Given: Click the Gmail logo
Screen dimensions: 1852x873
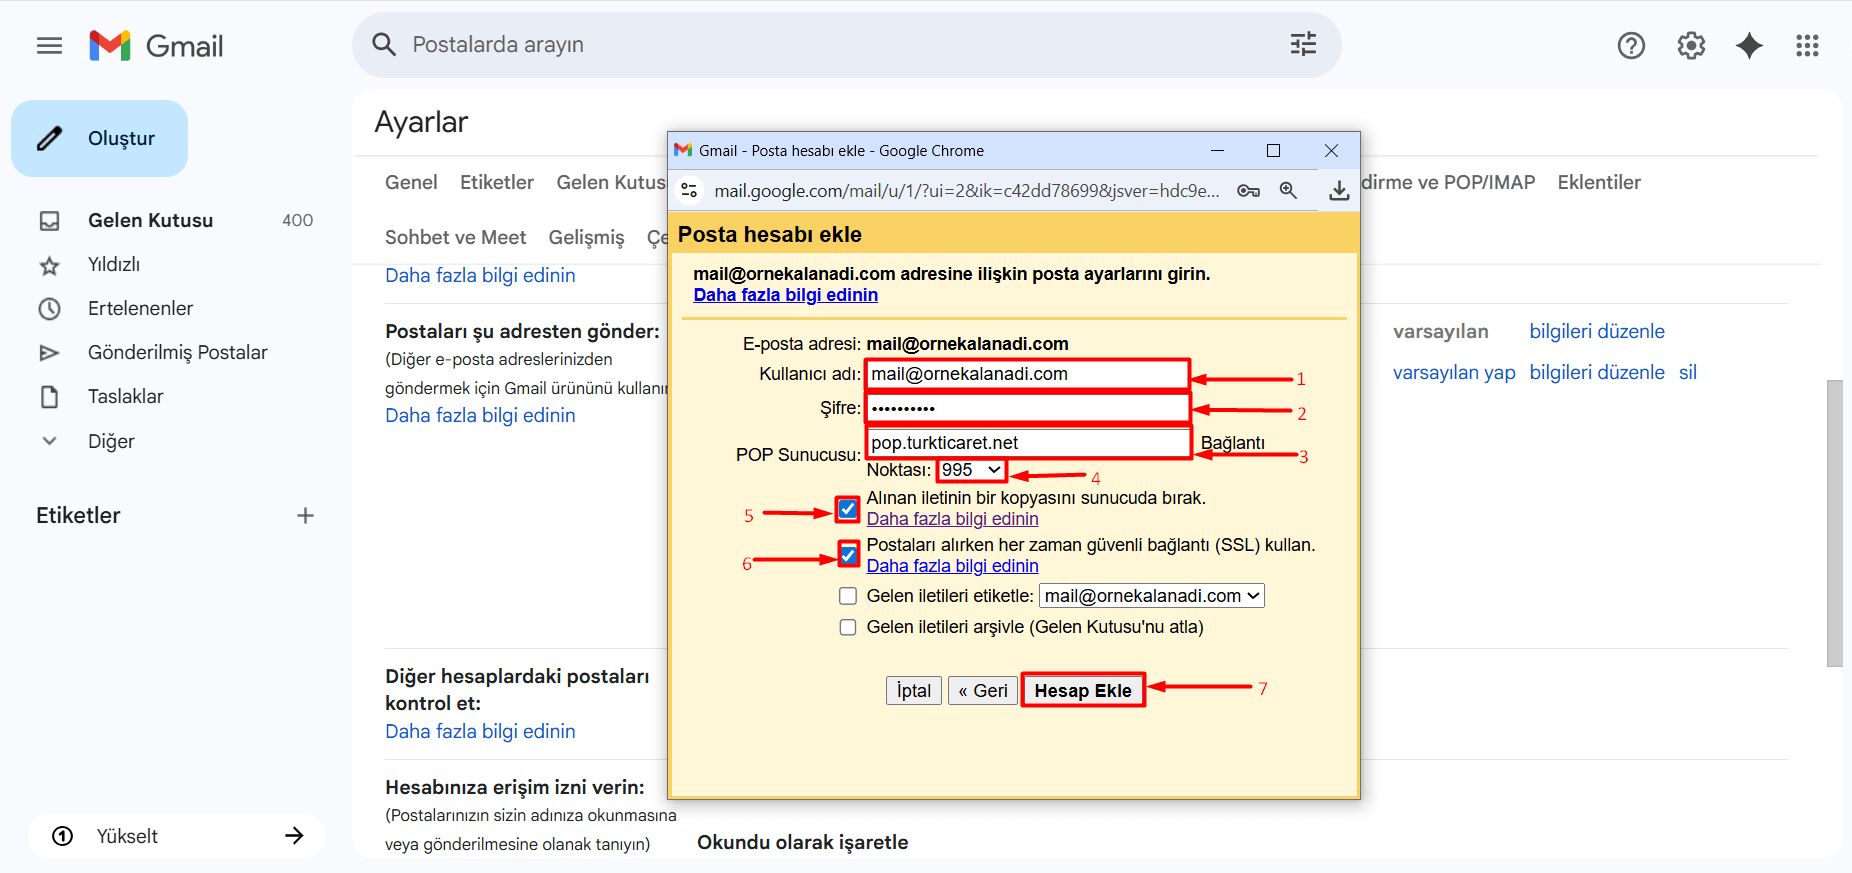Looking at the screenshot, I should click(156, 46).
